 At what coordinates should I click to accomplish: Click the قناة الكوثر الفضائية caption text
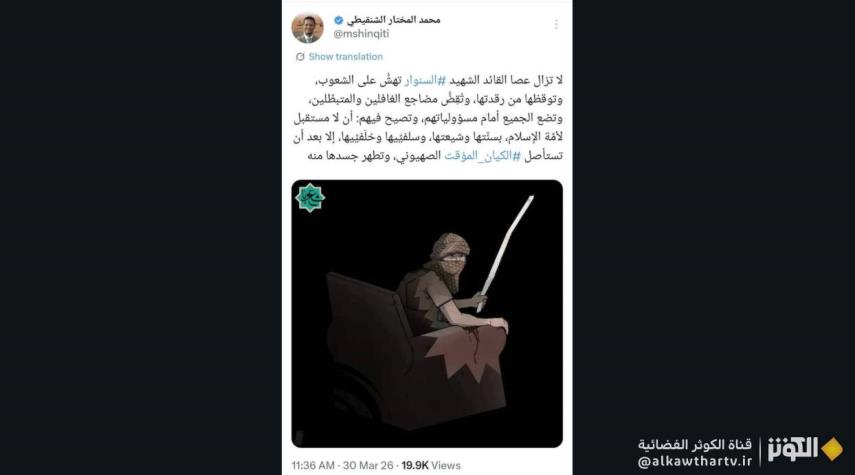pyautogui.click(x=695, y=444)
